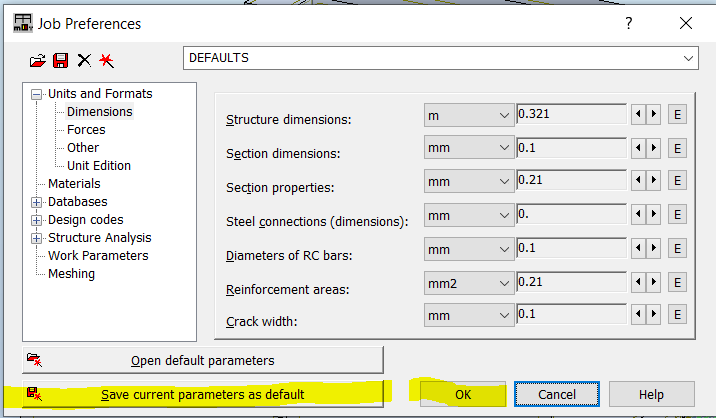The width and height of the screenshot is (716, 418).
Task: Click the question mark help icon in title bar
Action: pos(629,23)
